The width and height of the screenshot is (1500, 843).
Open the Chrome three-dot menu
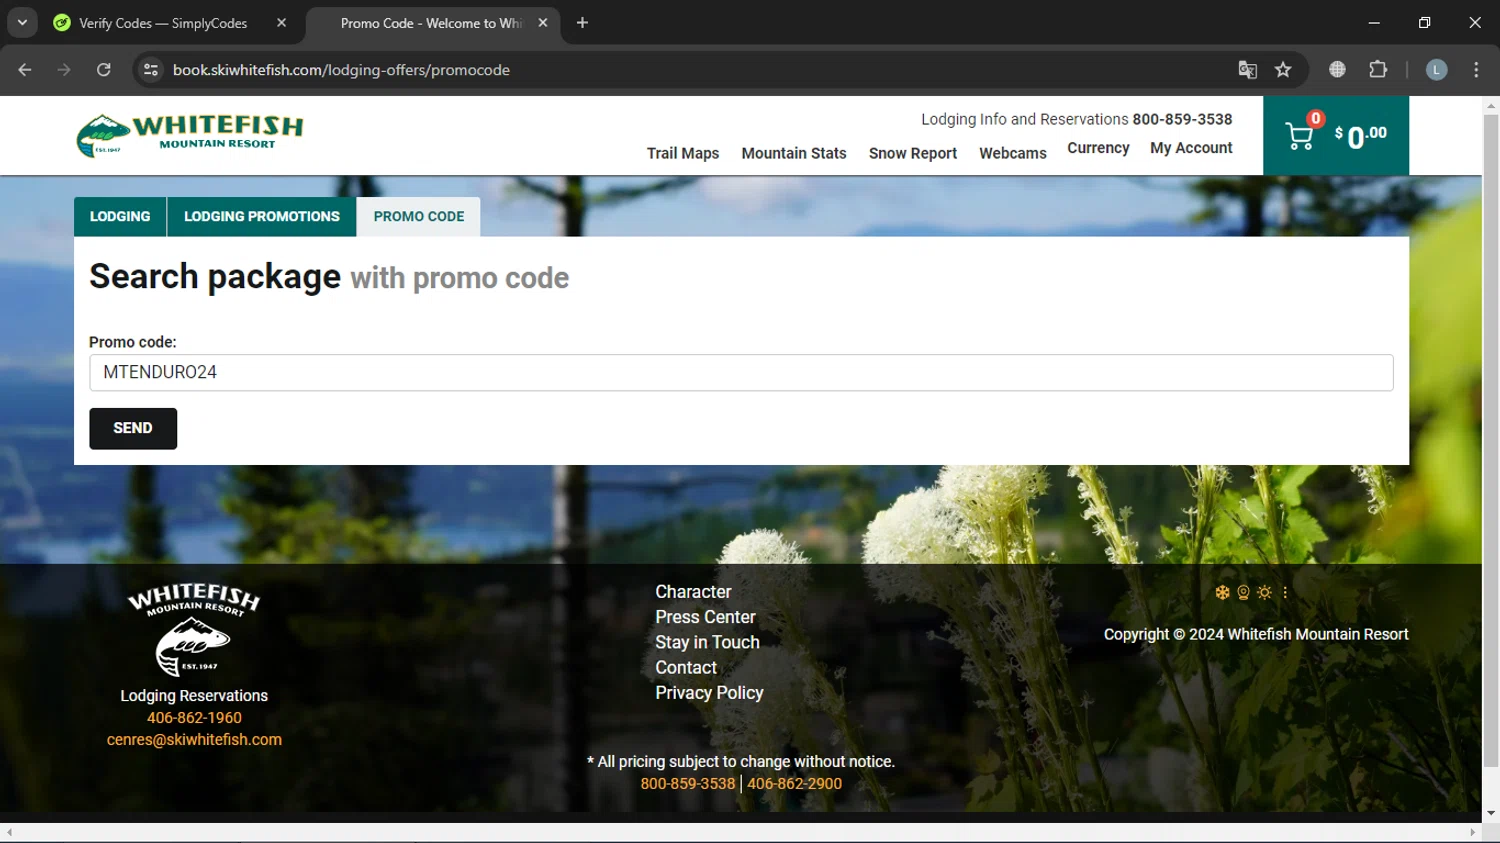1476,70
